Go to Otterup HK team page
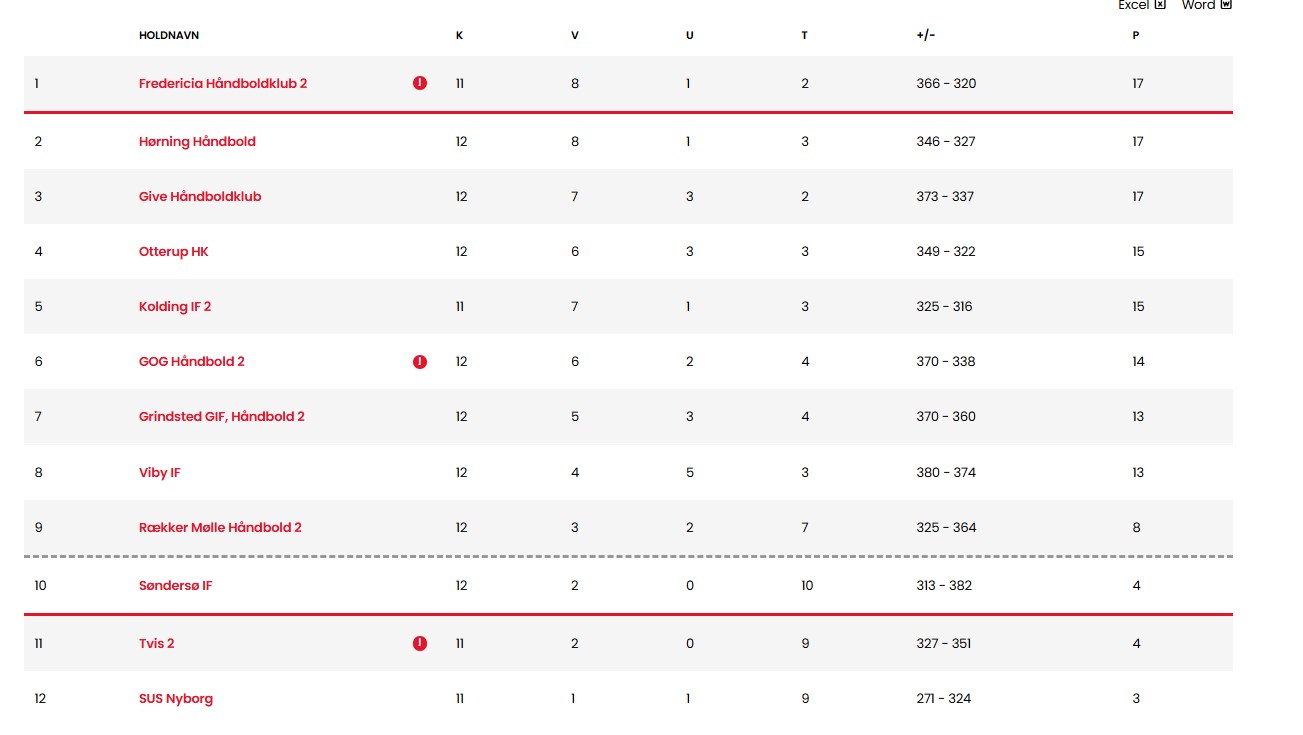1303x735 pixels. (173, 252)
